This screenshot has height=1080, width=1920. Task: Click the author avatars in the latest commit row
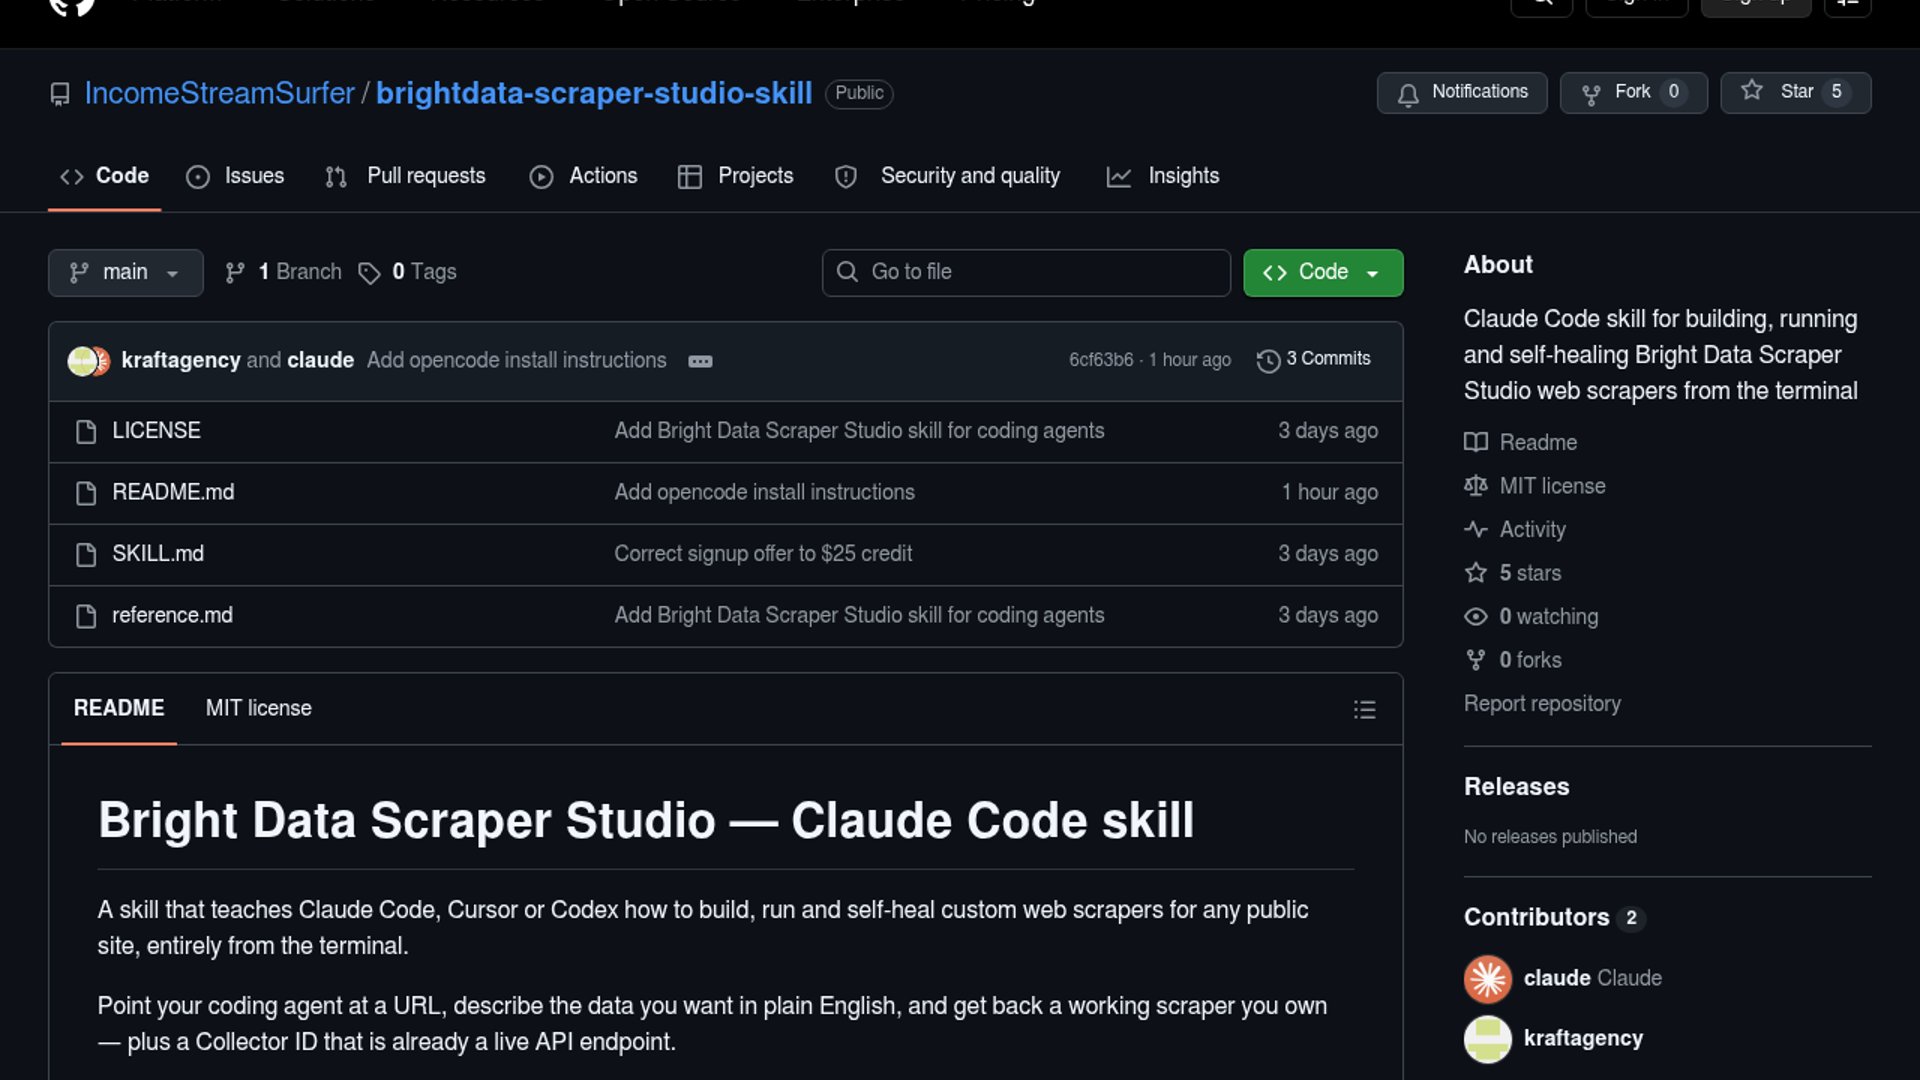click(88, 361)
